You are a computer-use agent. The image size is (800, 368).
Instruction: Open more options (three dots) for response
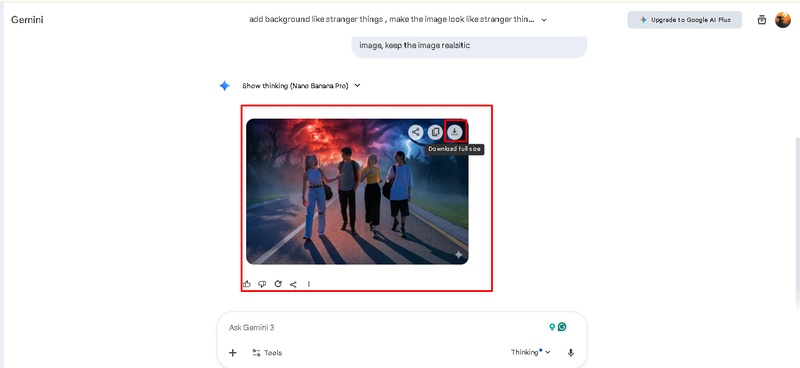[309, 284]
